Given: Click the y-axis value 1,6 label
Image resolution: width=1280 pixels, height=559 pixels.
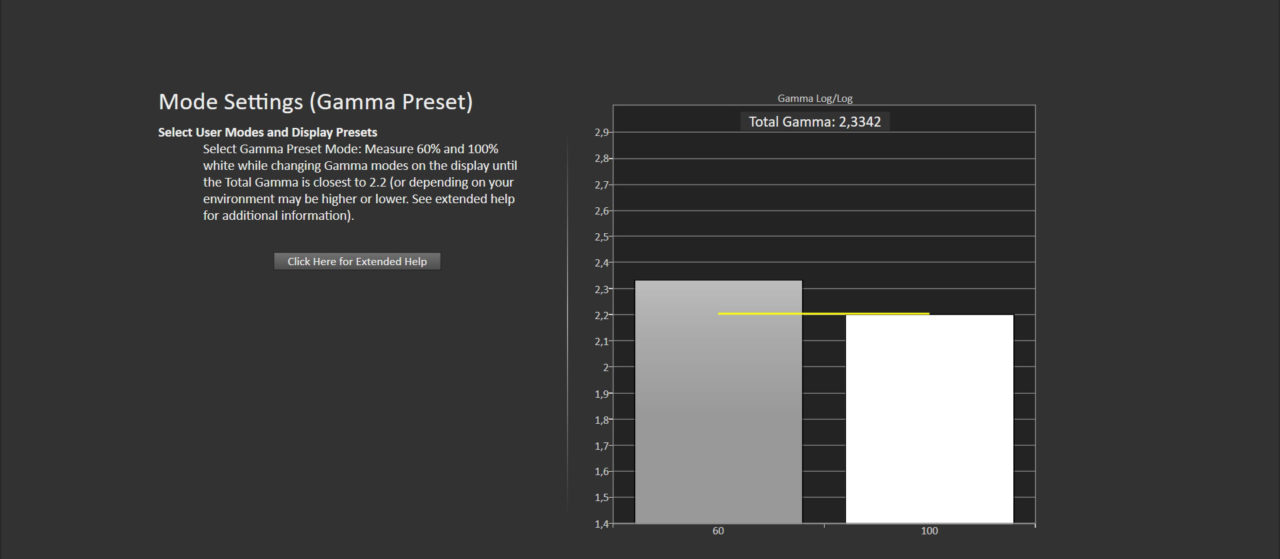Looking at the screenshot, I should click(601, 472).
